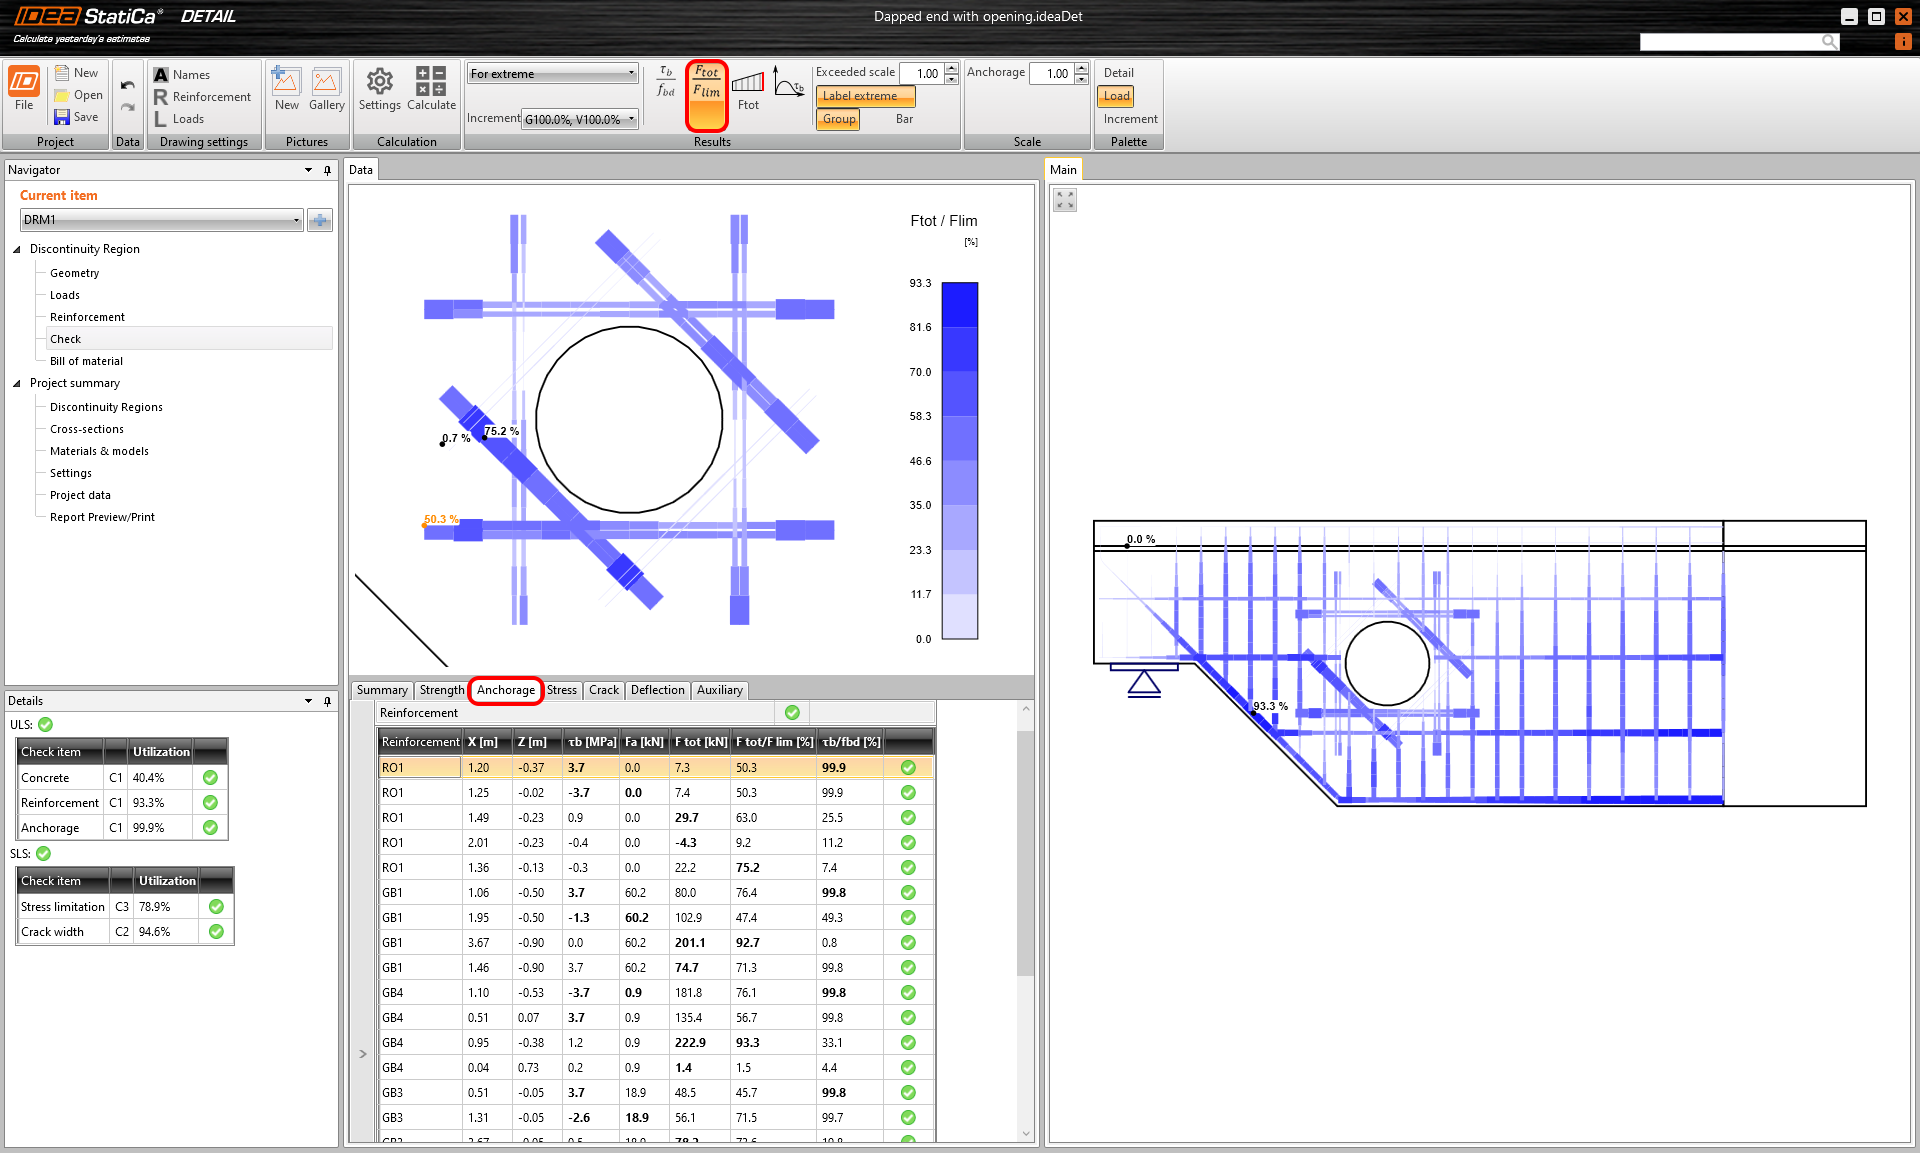Pin the Navigator panel
The width and height of the screenshot is (1920, 1153).
[x=327, y=170]
